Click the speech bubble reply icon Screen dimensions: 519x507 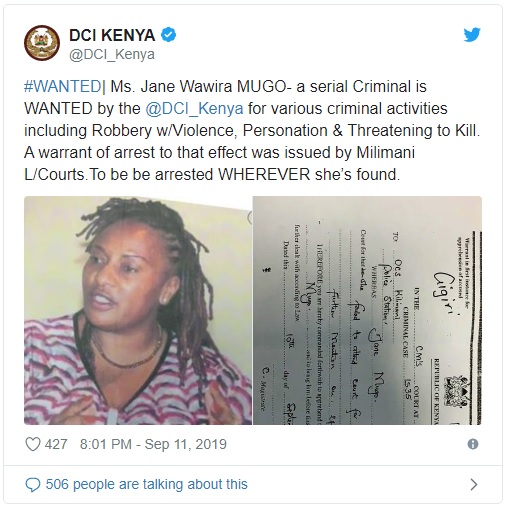(x=33, y=484)
